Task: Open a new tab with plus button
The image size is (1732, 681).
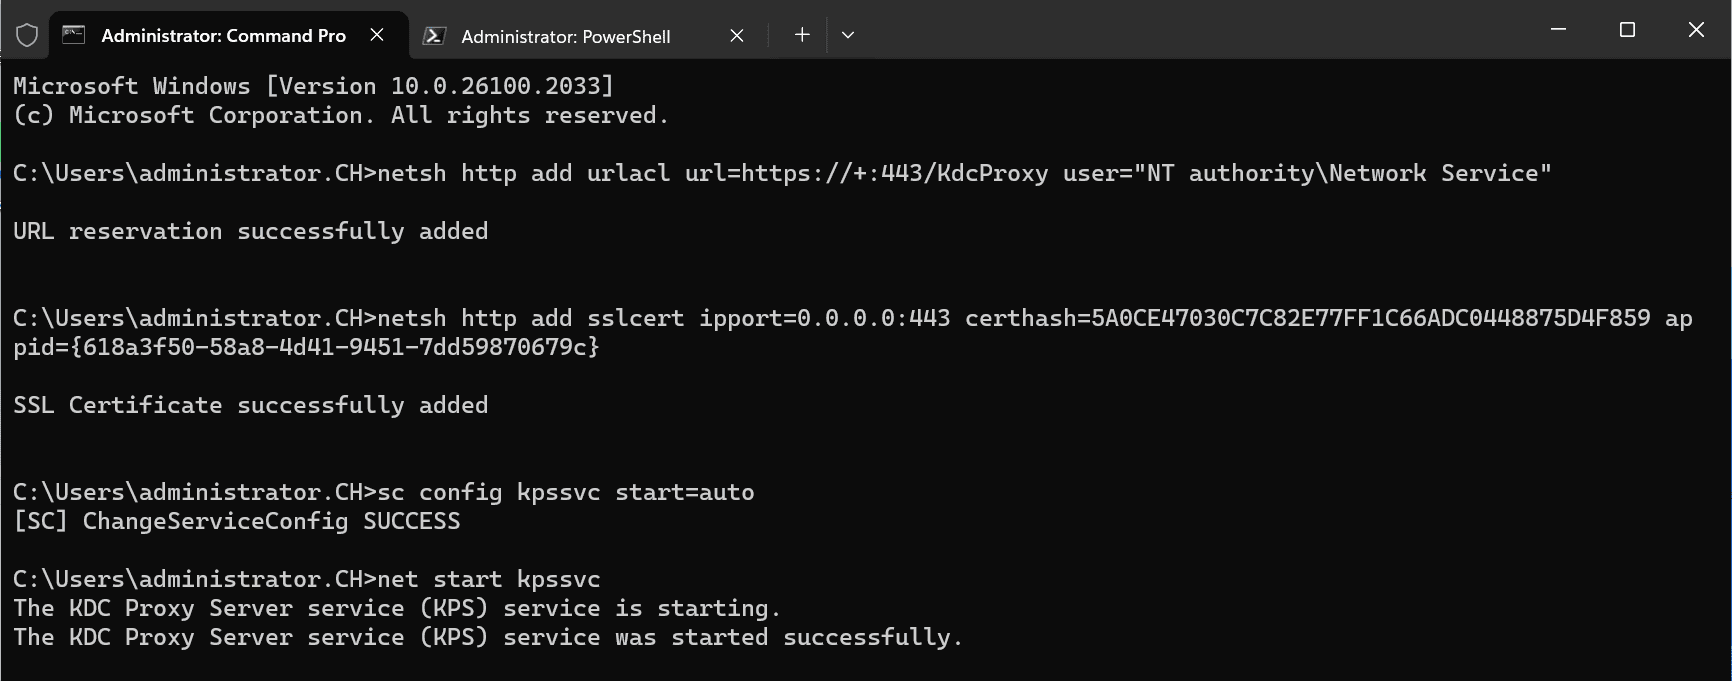Action: tap(802, 35)
